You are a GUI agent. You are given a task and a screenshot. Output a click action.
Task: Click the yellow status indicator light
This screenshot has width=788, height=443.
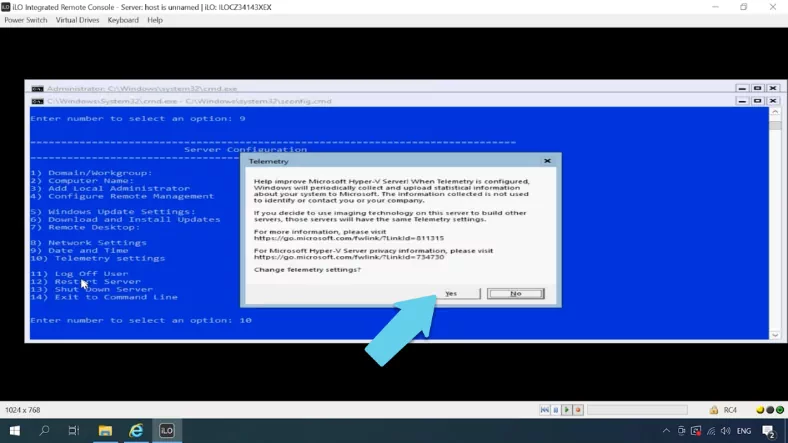(760, 410)
